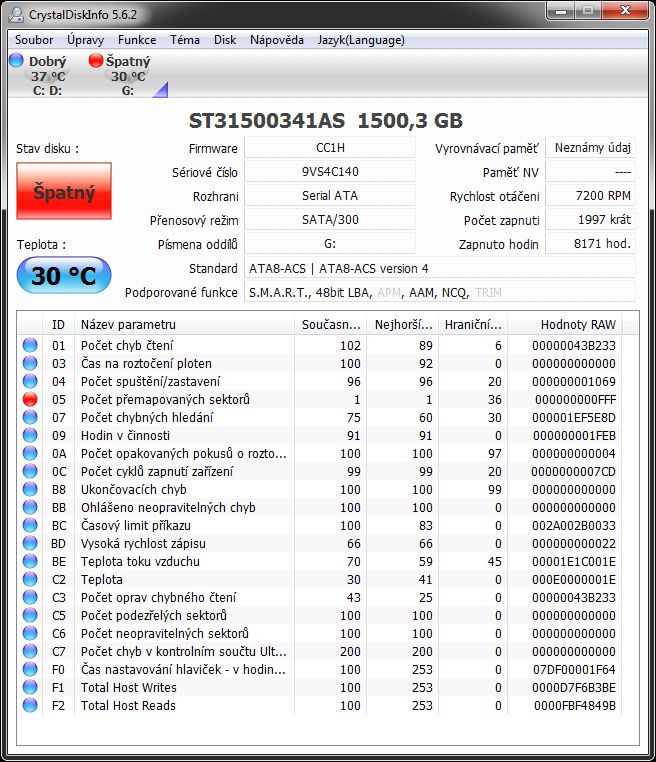Click the 7200 RPM rotation rate field
This screenshot has height=762, width=656.
click(x=590, y=195)
